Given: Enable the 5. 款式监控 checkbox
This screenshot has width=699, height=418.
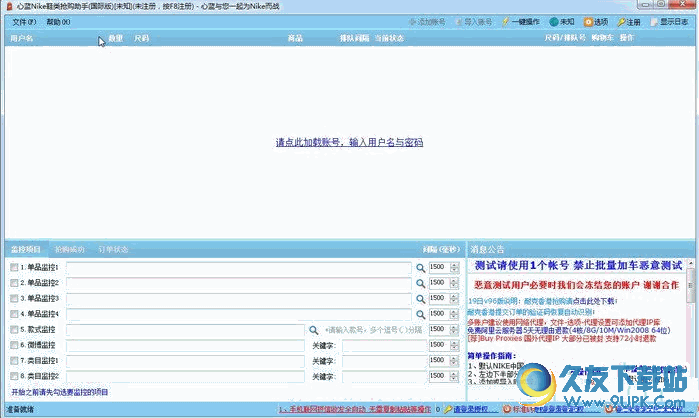Looking at the screenshot, I should pos(14,330).
